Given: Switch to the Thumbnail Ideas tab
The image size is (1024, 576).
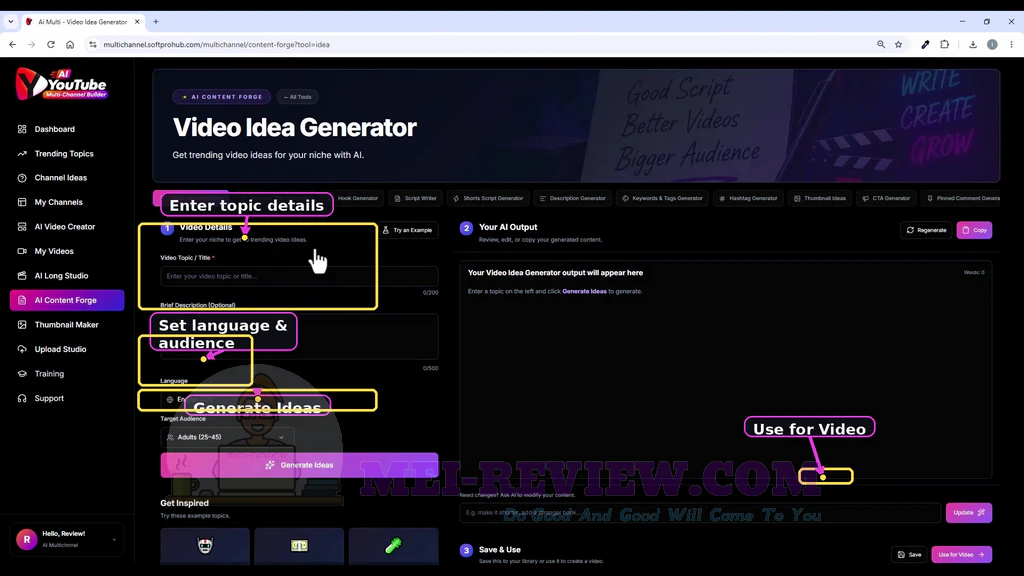Looking at the screenshot, I should point(820,199).
